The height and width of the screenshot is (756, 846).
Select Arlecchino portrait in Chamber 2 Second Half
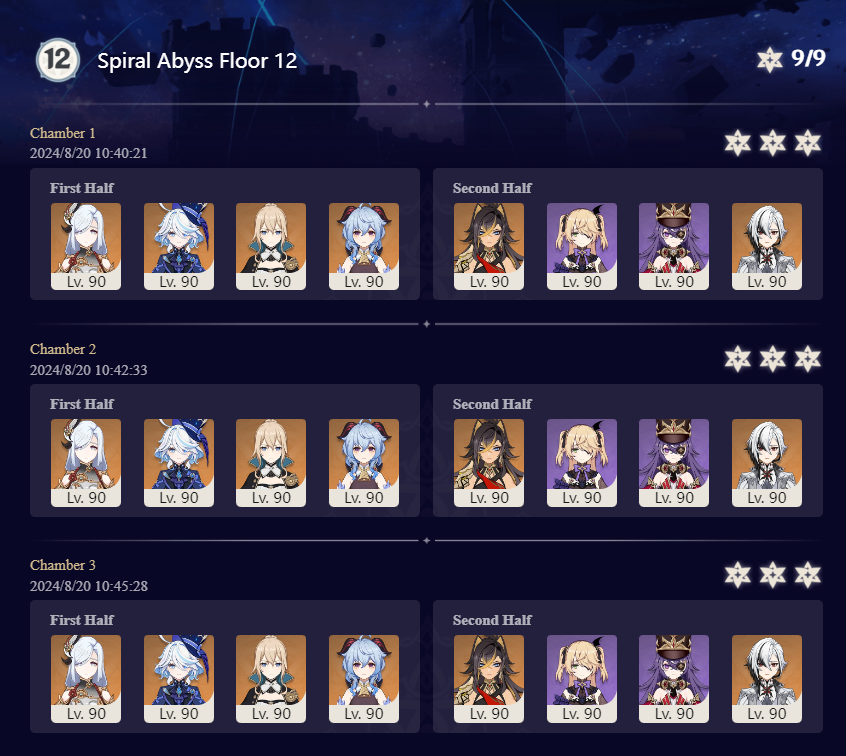click(x=767, y=462)
